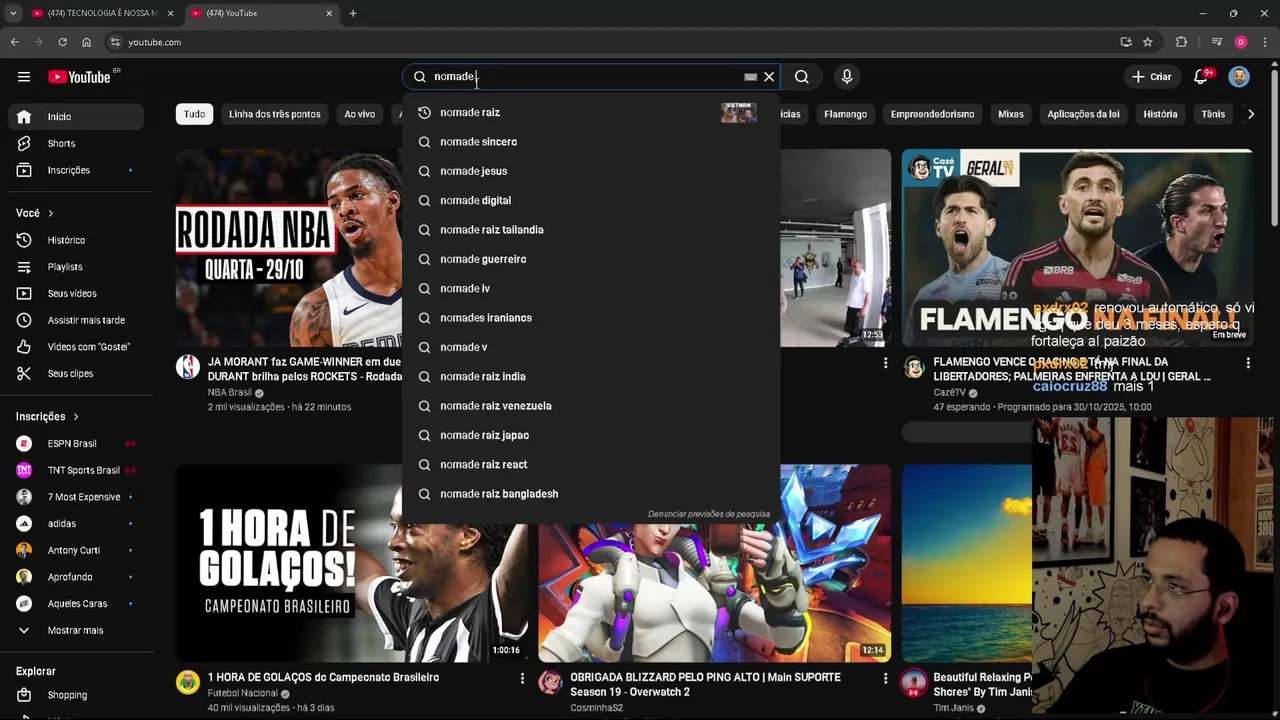Image resolution: width=1280 pixels, height=720 pixels.
Task: Click the search magnifier button
Action: click(802, 77)
